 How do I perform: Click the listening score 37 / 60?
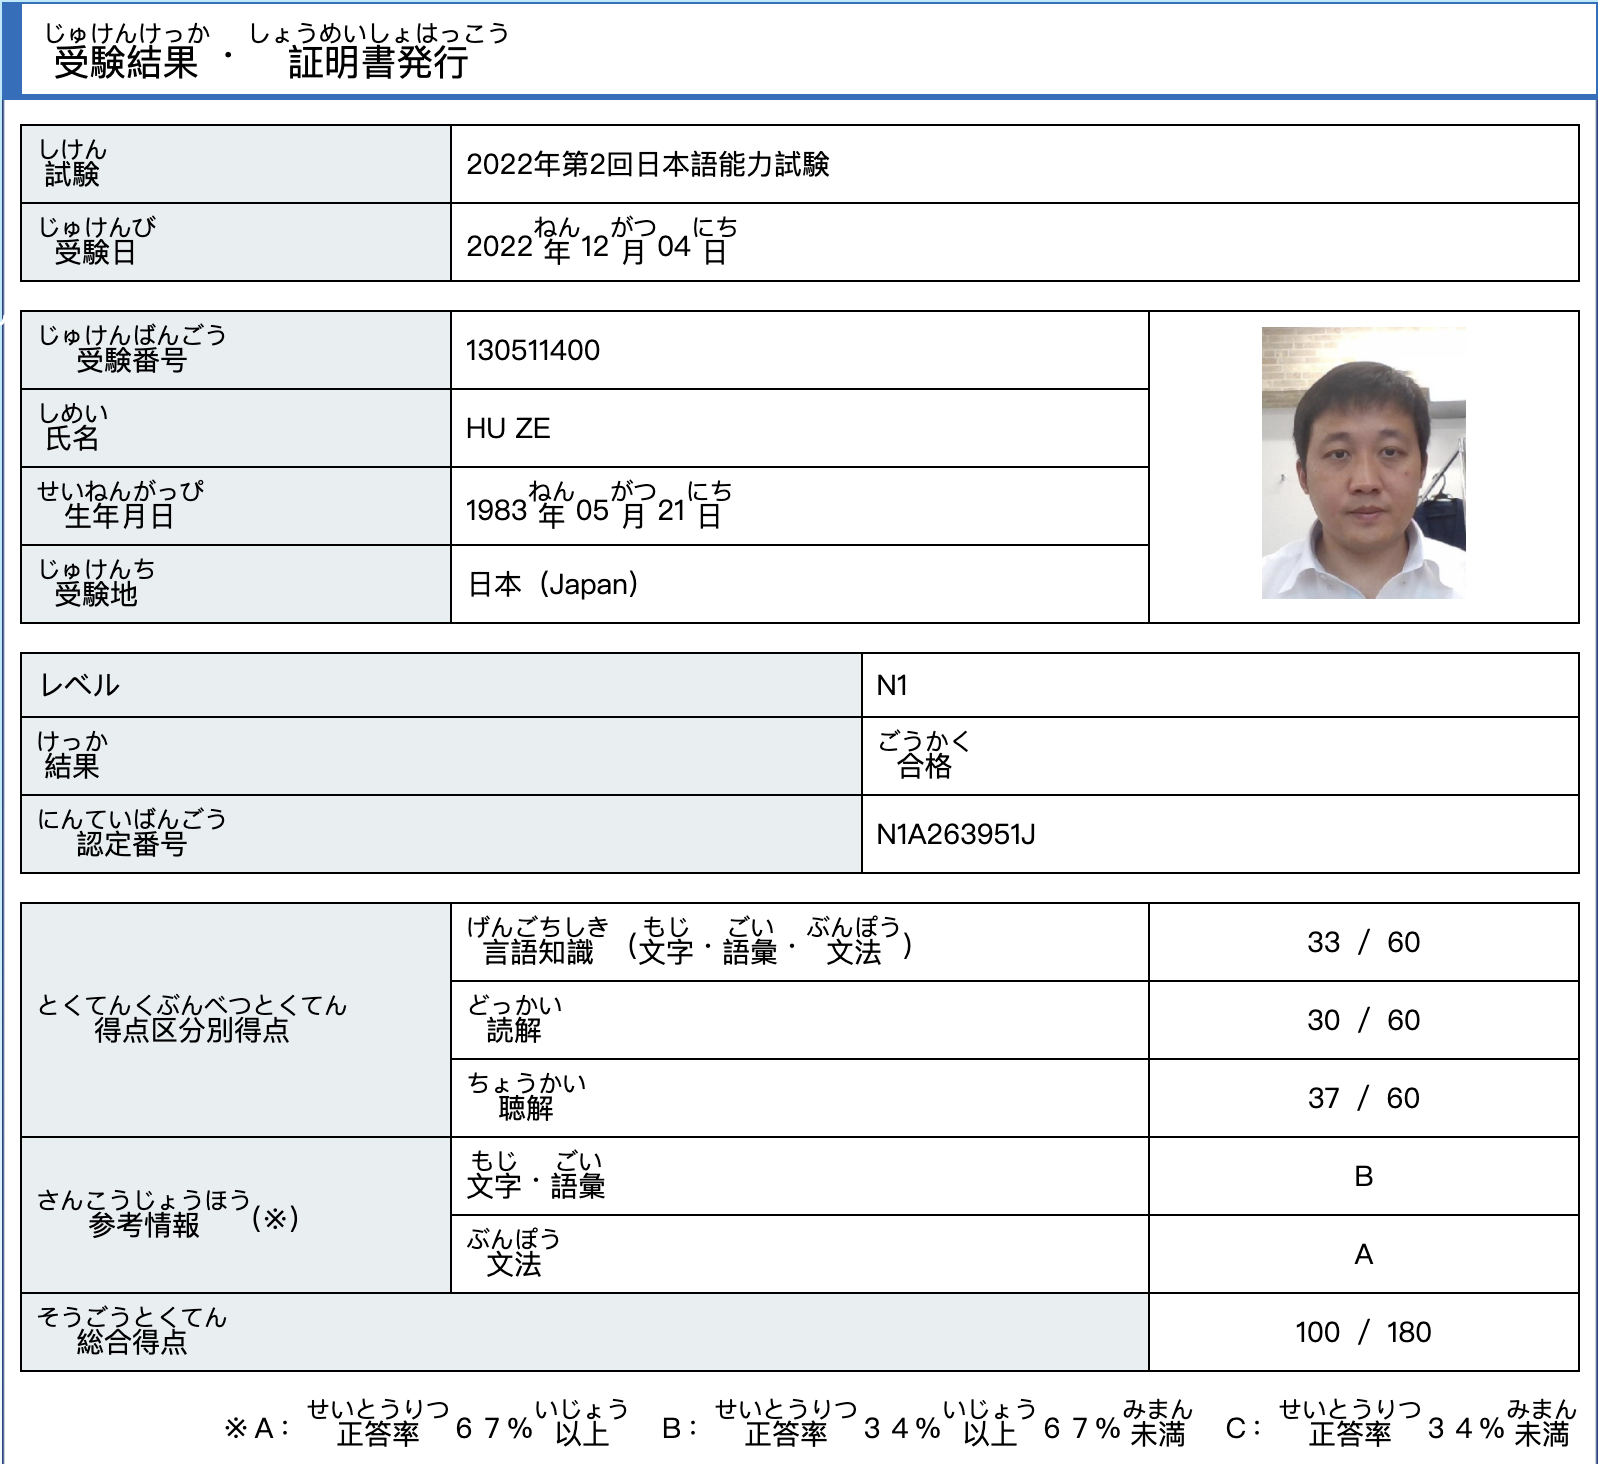[1363, 1098]
